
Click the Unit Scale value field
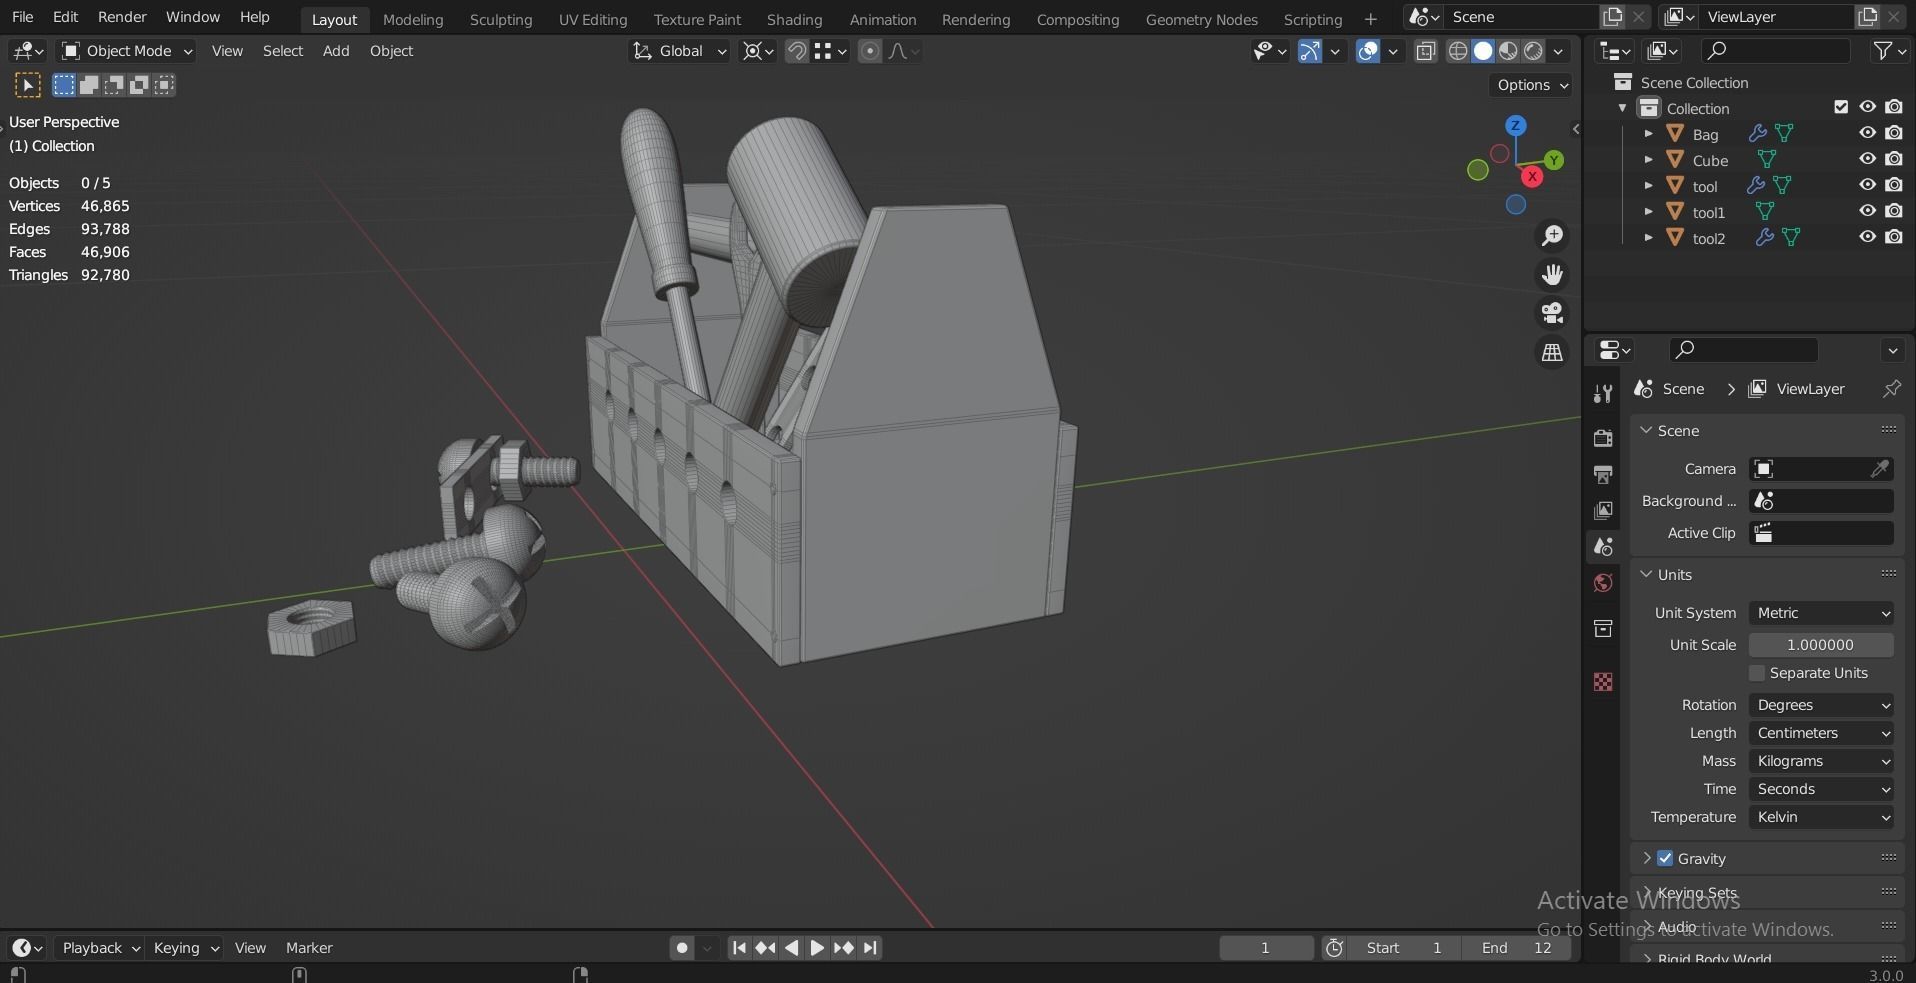(x=1821, y=645)
